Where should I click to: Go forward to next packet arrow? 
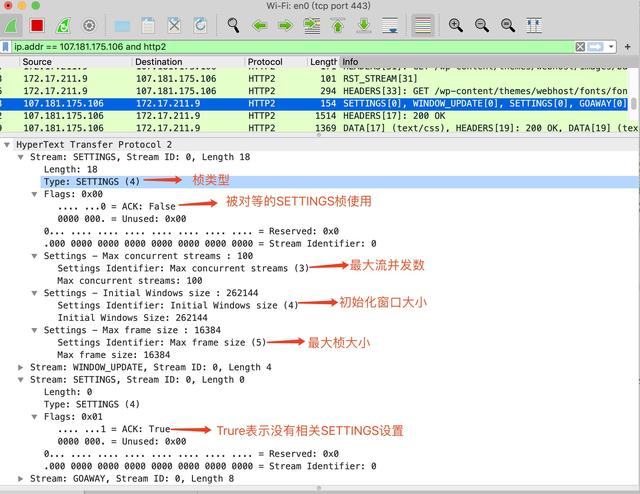tap(285, 26)
